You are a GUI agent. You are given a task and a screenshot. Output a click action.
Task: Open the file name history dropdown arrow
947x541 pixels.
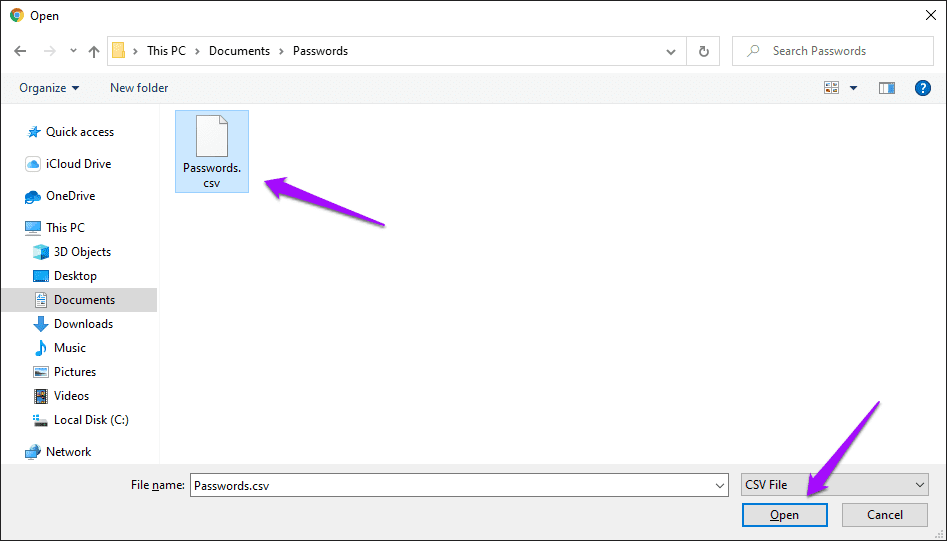(720, 485)
